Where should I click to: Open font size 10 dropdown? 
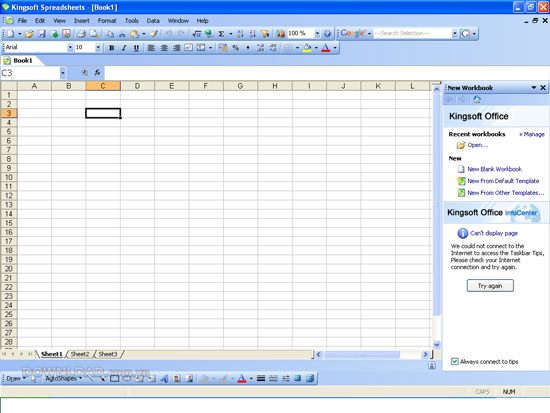point(98,47)
